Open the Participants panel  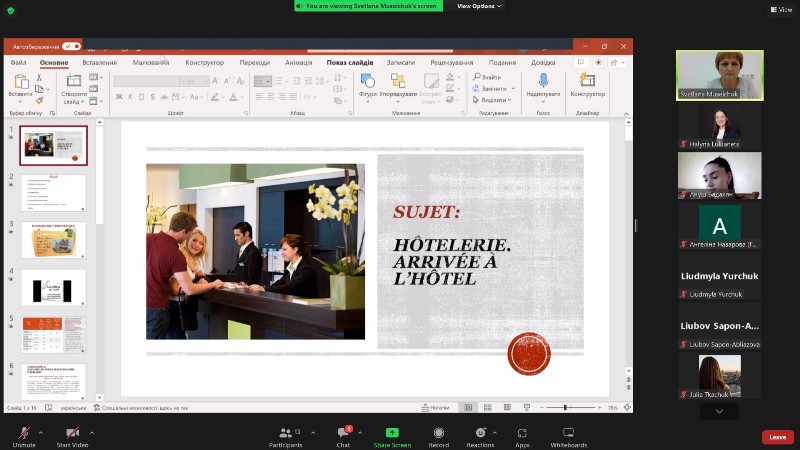point(285,433)
